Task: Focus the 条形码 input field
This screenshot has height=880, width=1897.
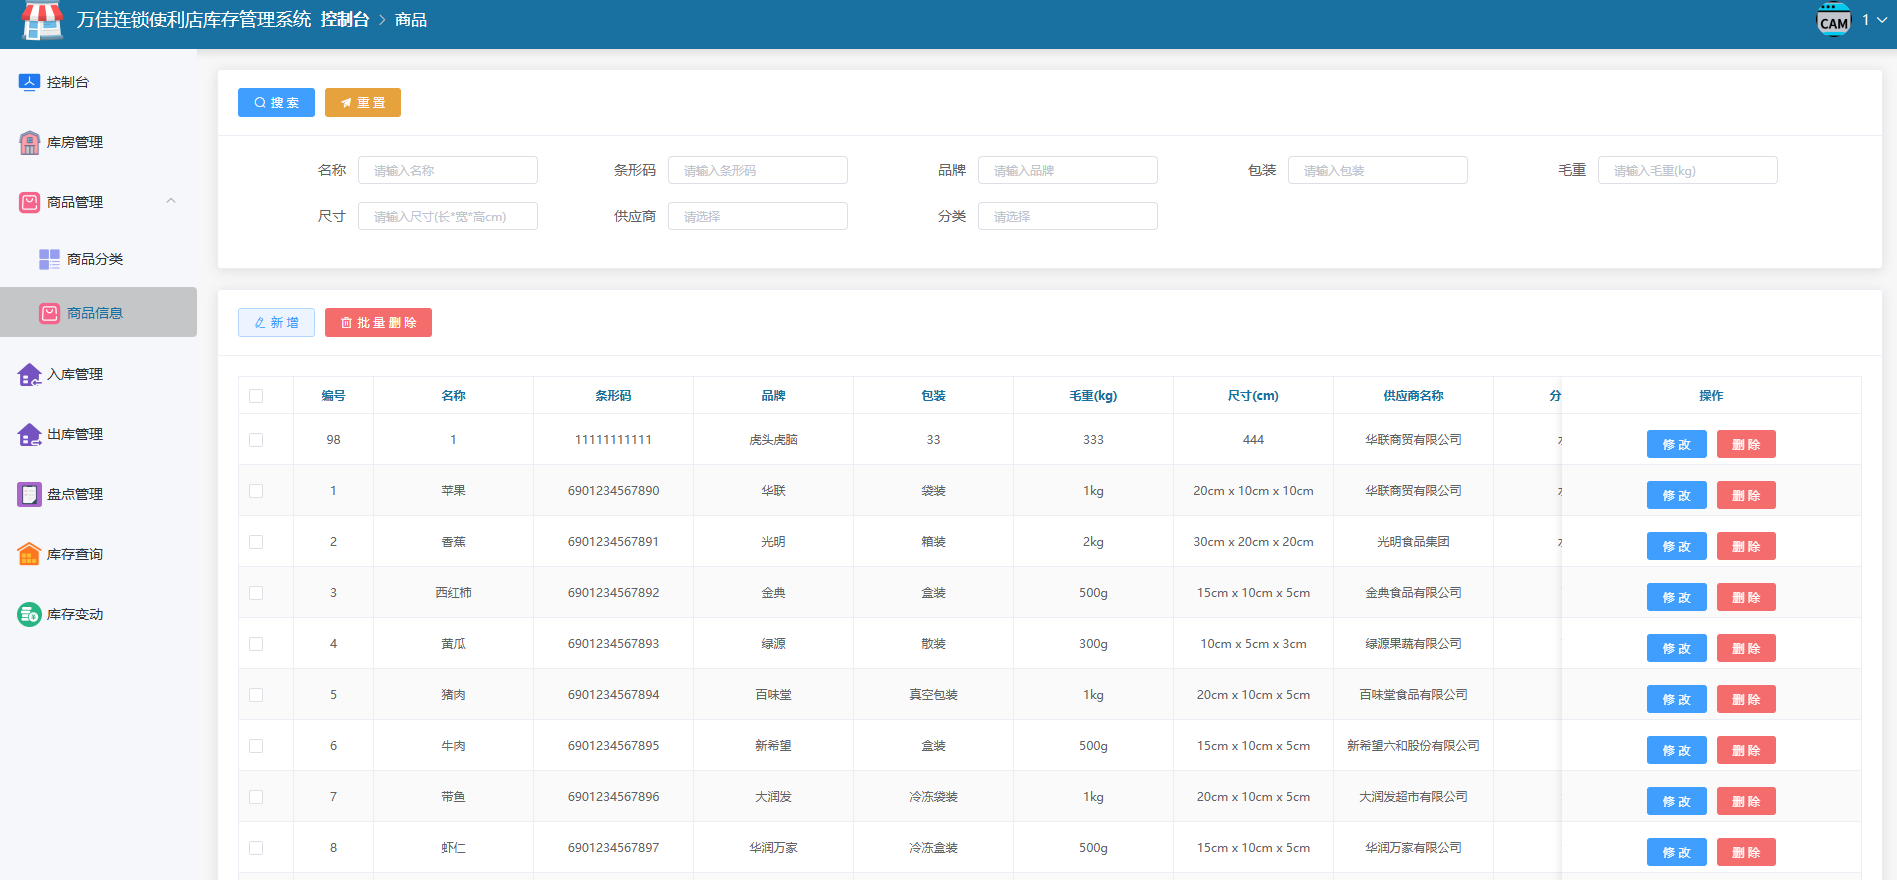Action: click(x=758, y=170)
